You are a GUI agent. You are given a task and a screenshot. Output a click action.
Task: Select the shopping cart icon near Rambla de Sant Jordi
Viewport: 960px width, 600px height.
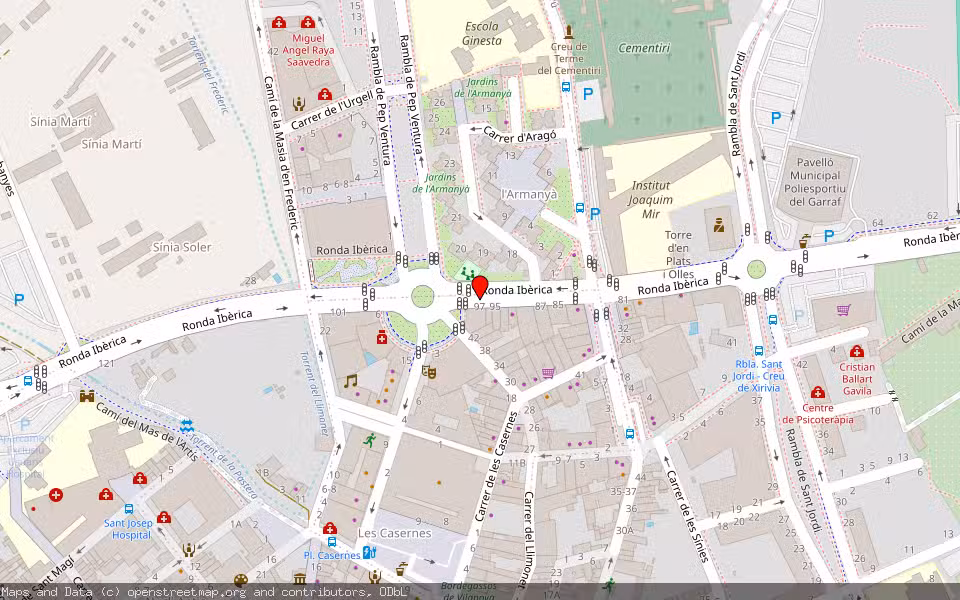844,310
